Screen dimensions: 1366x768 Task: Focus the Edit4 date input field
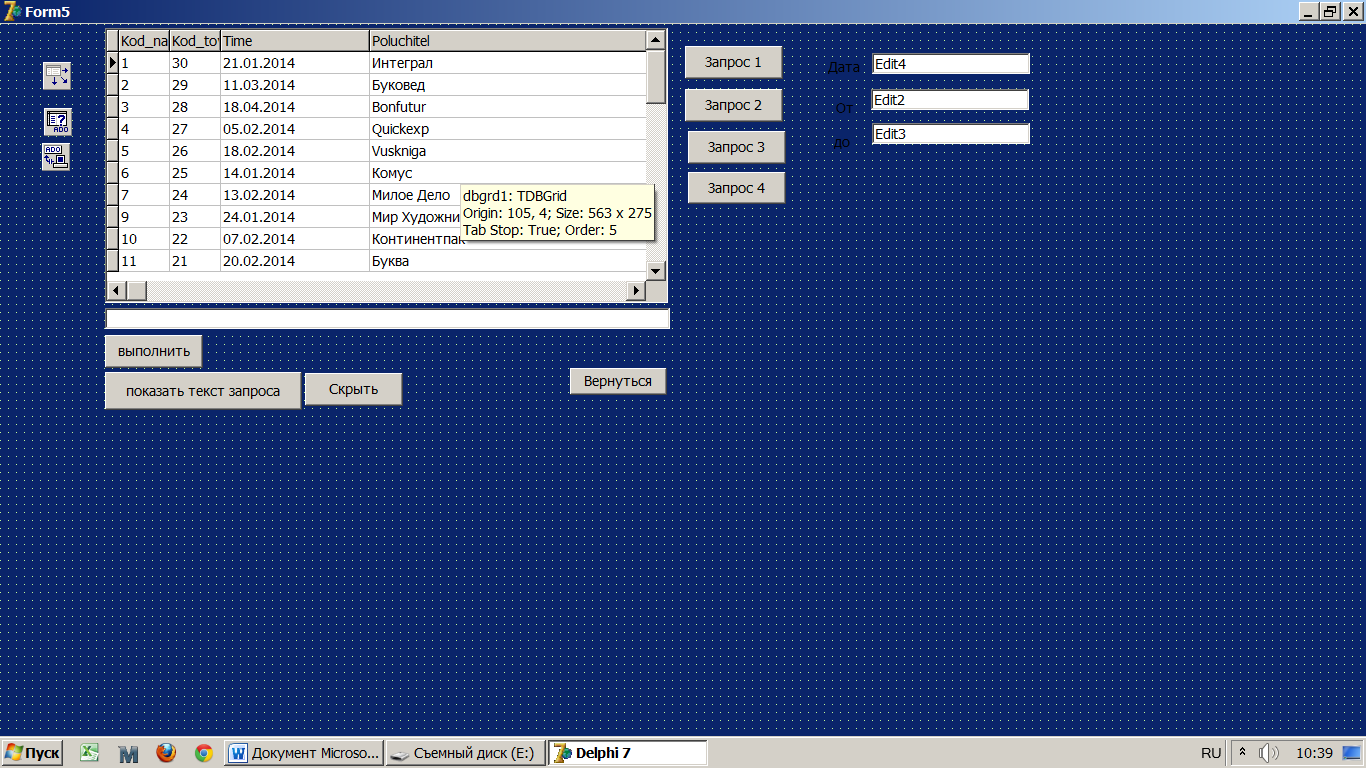(x=951, y=64)
